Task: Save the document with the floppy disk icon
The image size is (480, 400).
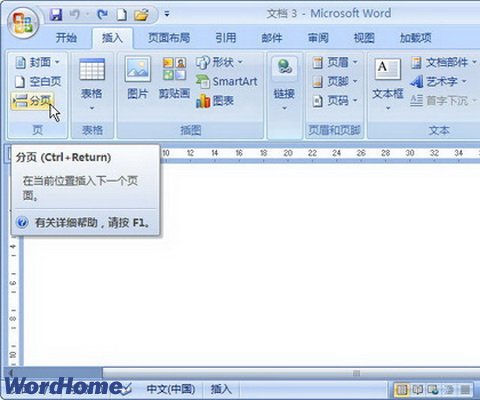Action: 56,15
